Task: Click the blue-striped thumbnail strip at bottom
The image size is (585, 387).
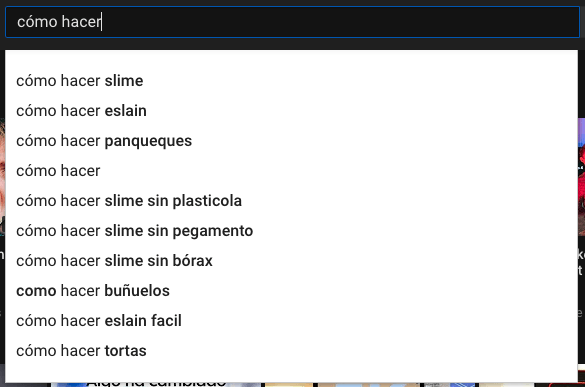Action: [450, 385]
